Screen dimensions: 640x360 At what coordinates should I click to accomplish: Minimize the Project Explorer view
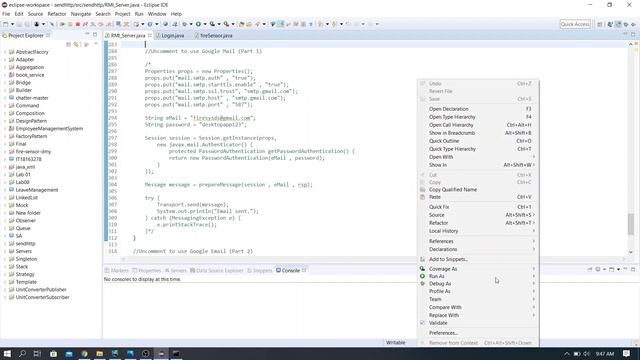tap(87, 35)
